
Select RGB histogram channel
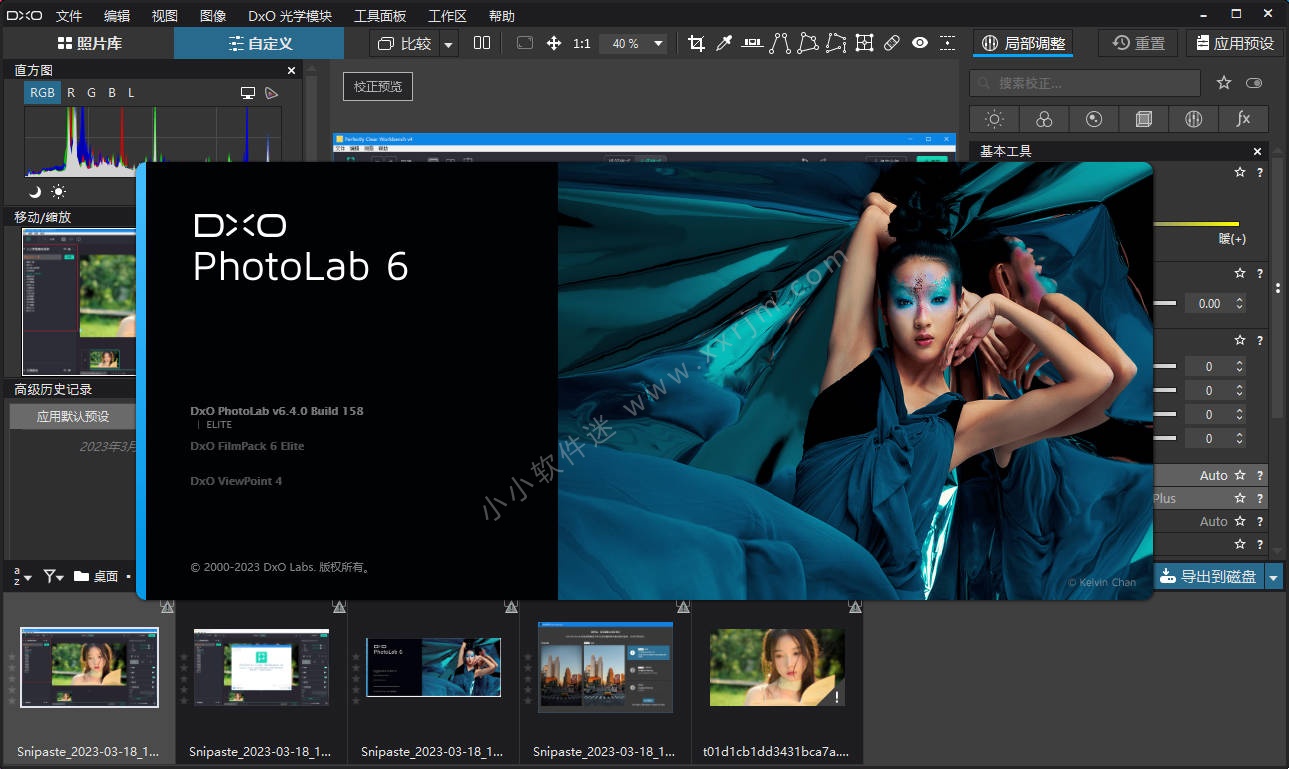coord(42,92)
